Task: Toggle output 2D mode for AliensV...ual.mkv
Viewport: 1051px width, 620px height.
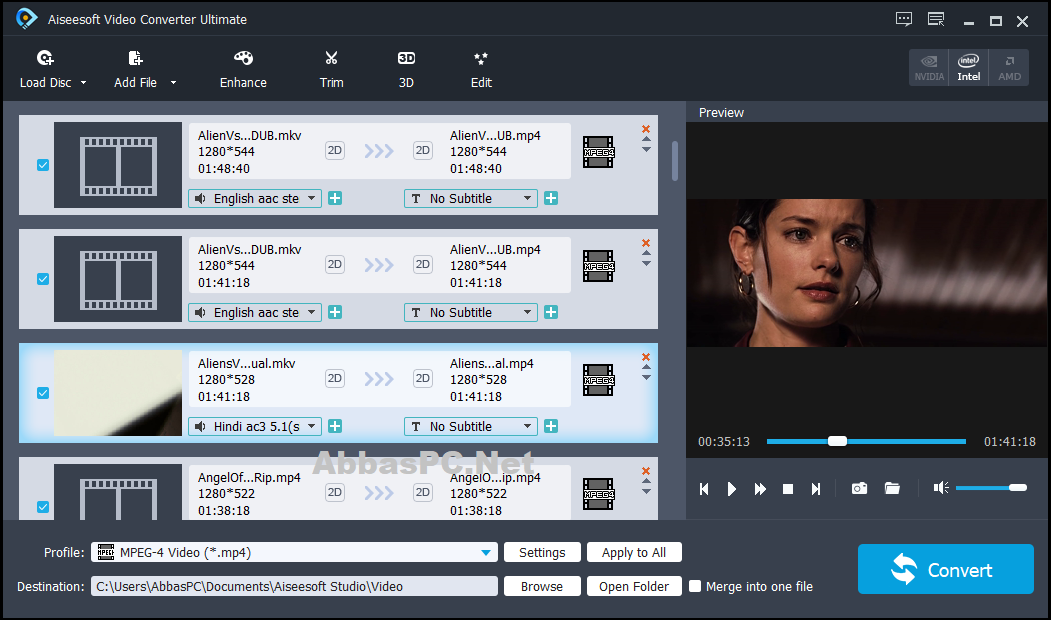Action: click(422, 378)
